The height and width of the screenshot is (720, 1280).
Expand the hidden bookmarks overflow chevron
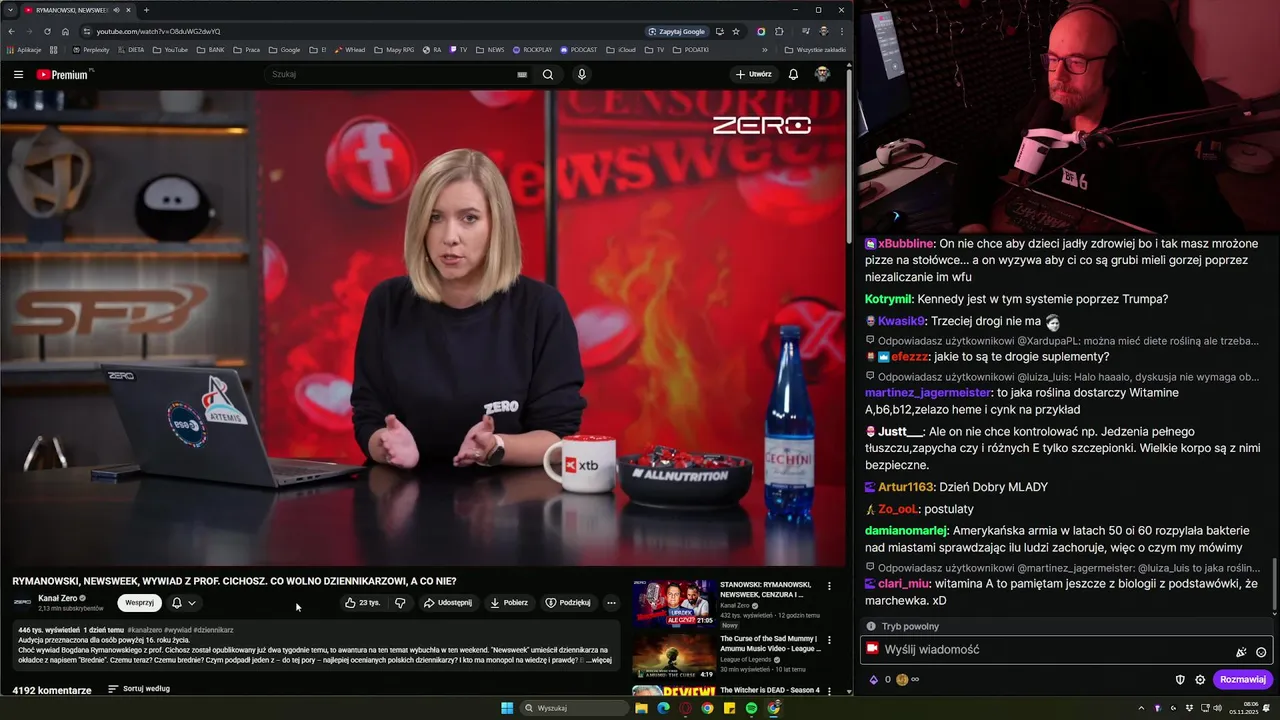(x=765, y=49)
